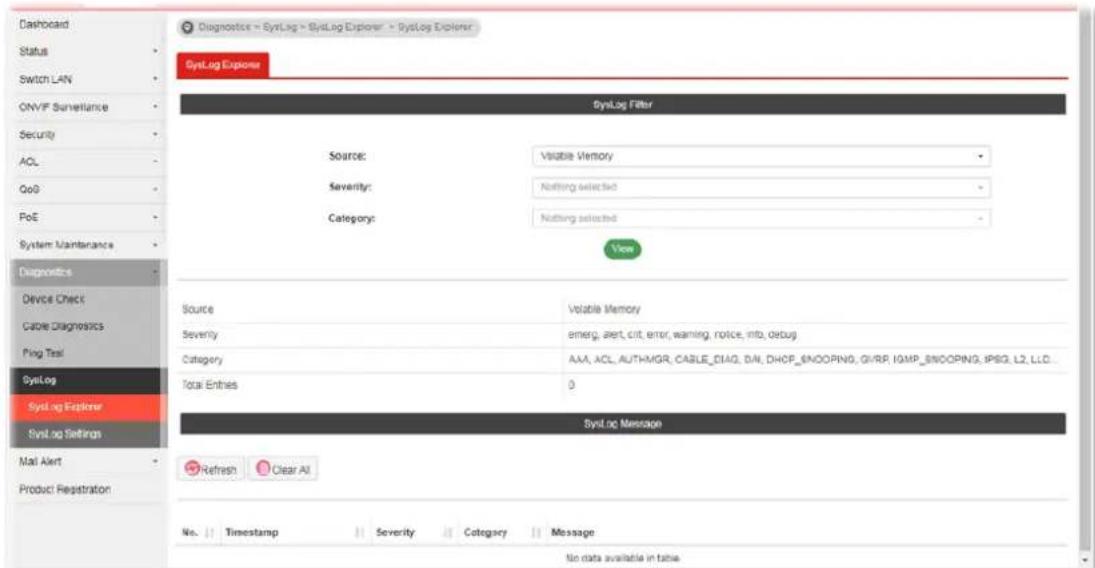Open the Category dropdown

coord(761,219)
